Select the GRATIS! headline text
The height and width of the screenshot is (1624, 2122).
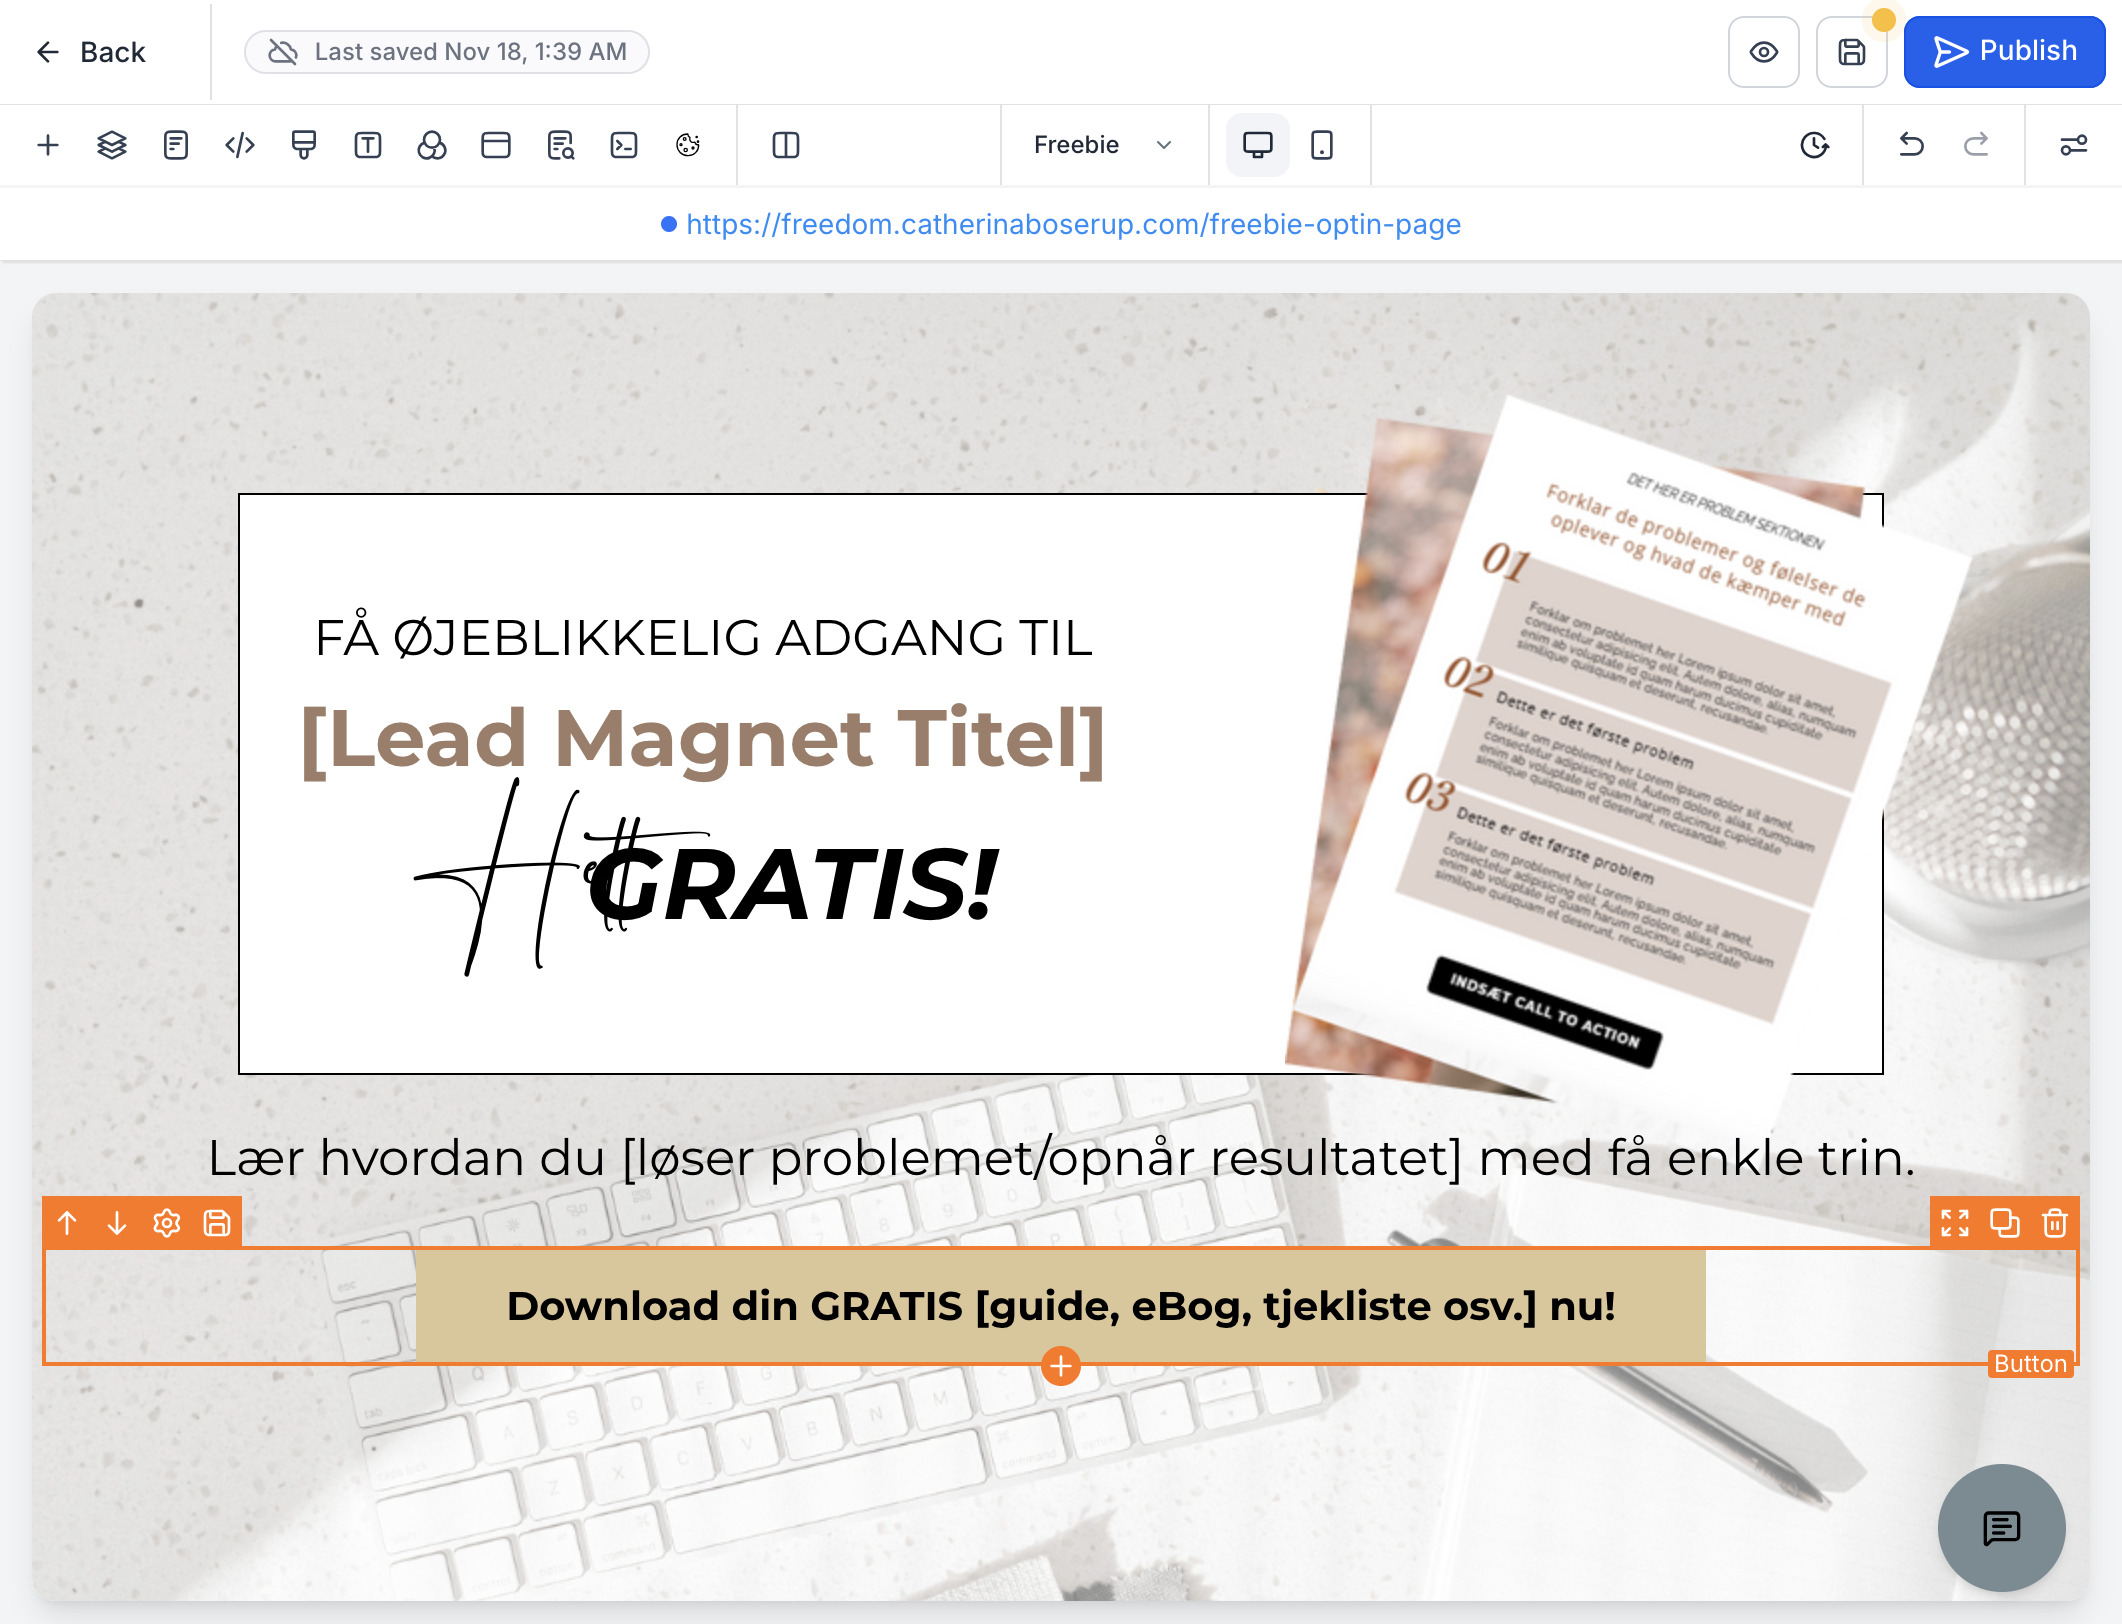click(x=795, y=884)
